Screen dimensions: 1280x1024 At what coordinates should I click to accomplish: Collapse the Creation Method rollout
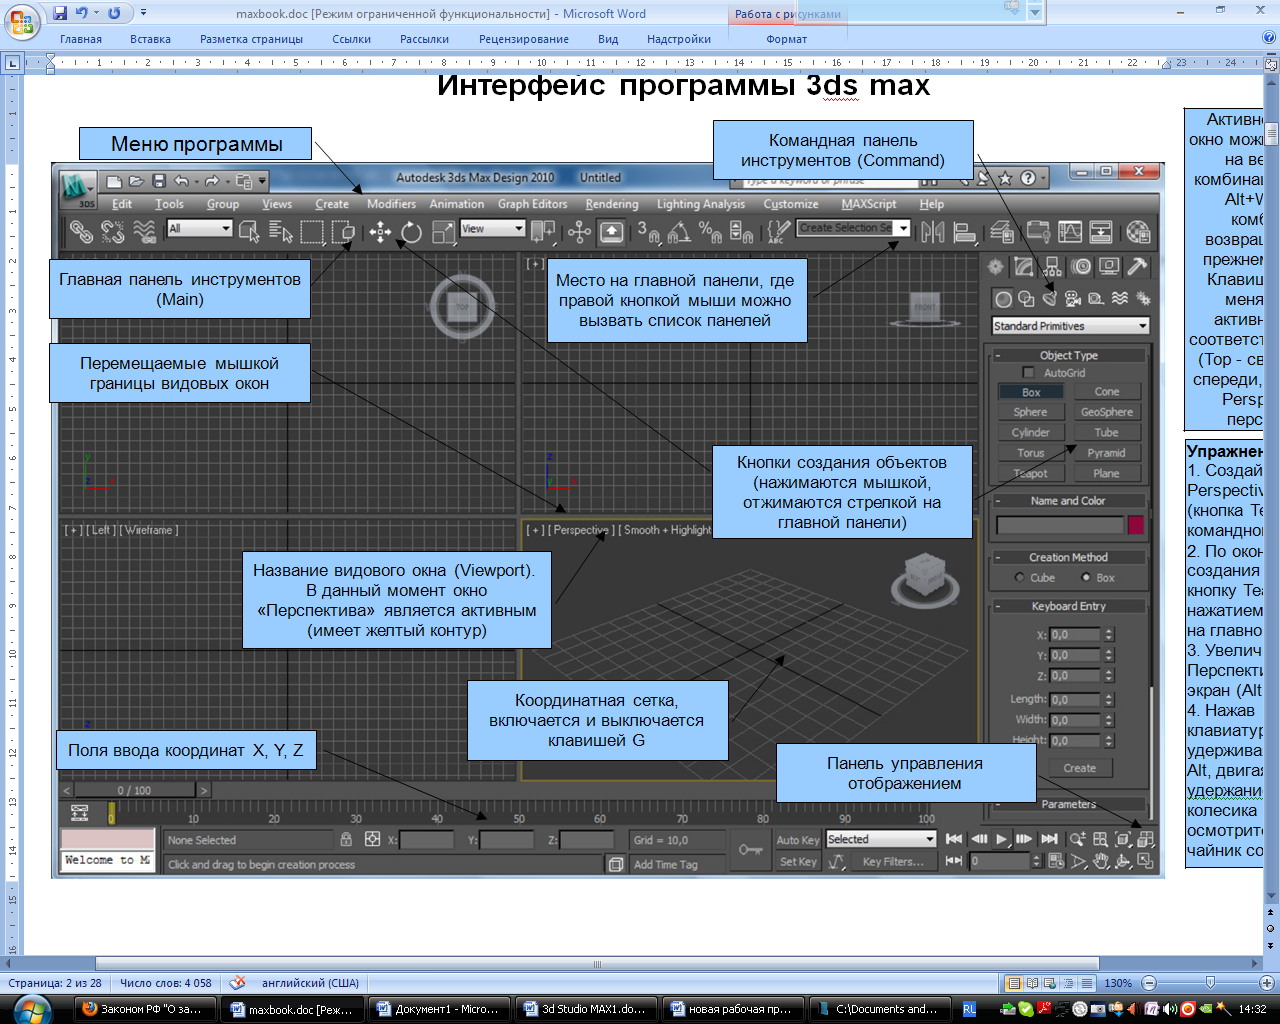click(1068, 557)
